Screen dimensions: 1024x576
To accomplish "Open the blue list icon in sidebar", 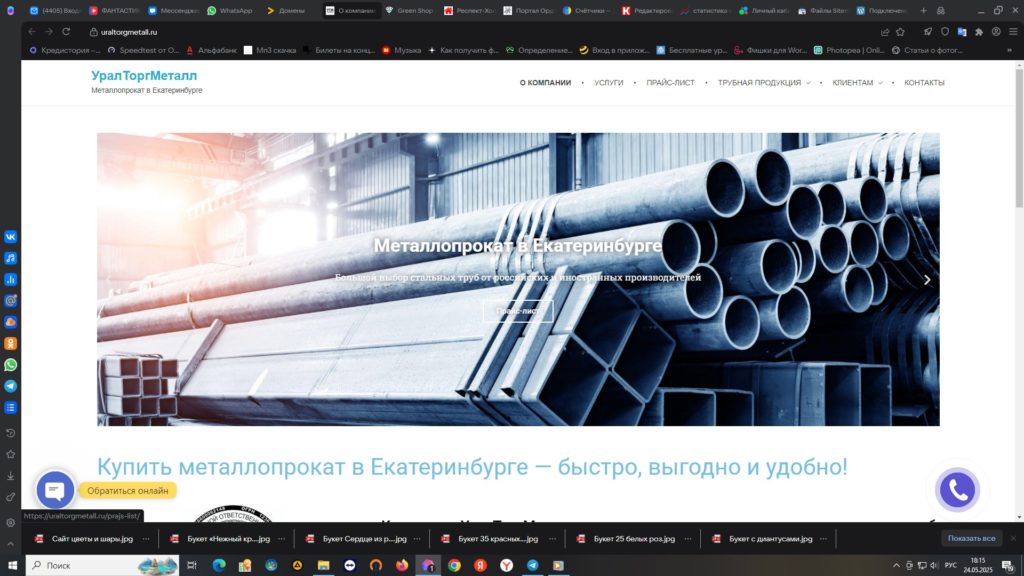I will point(10,408).
